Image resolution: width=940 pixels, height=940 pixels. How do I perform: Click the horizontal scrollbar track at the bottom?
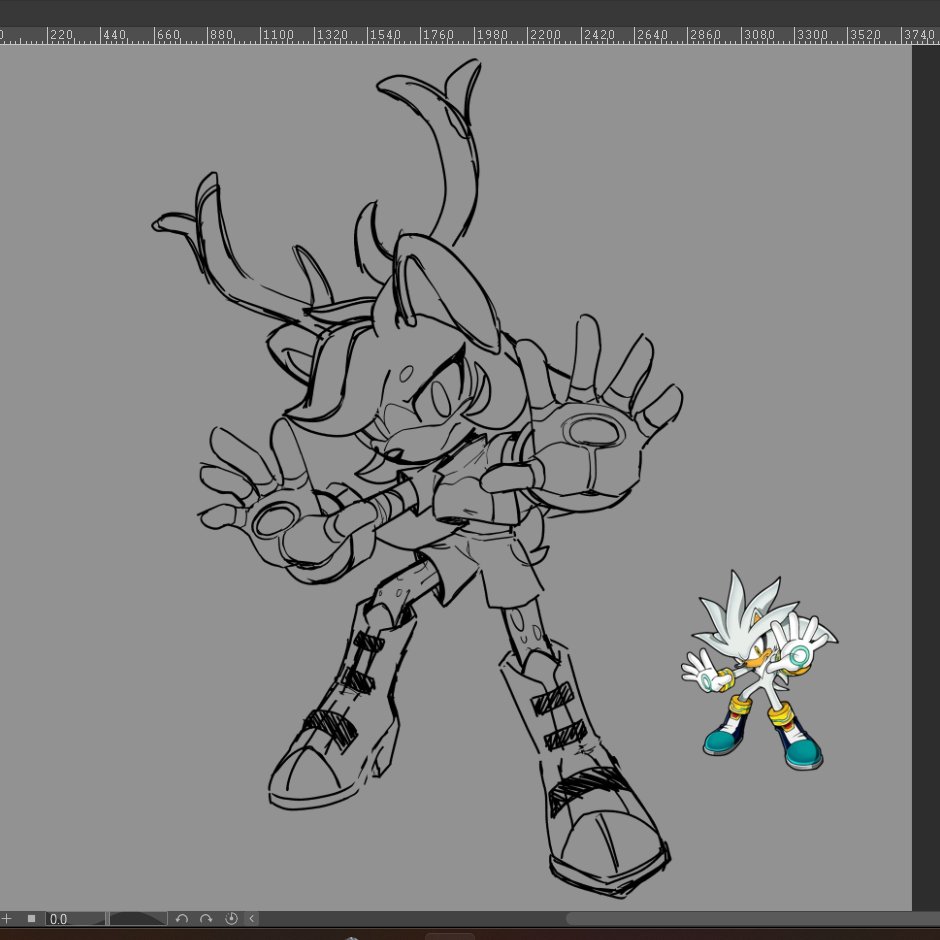click(599, 918)
